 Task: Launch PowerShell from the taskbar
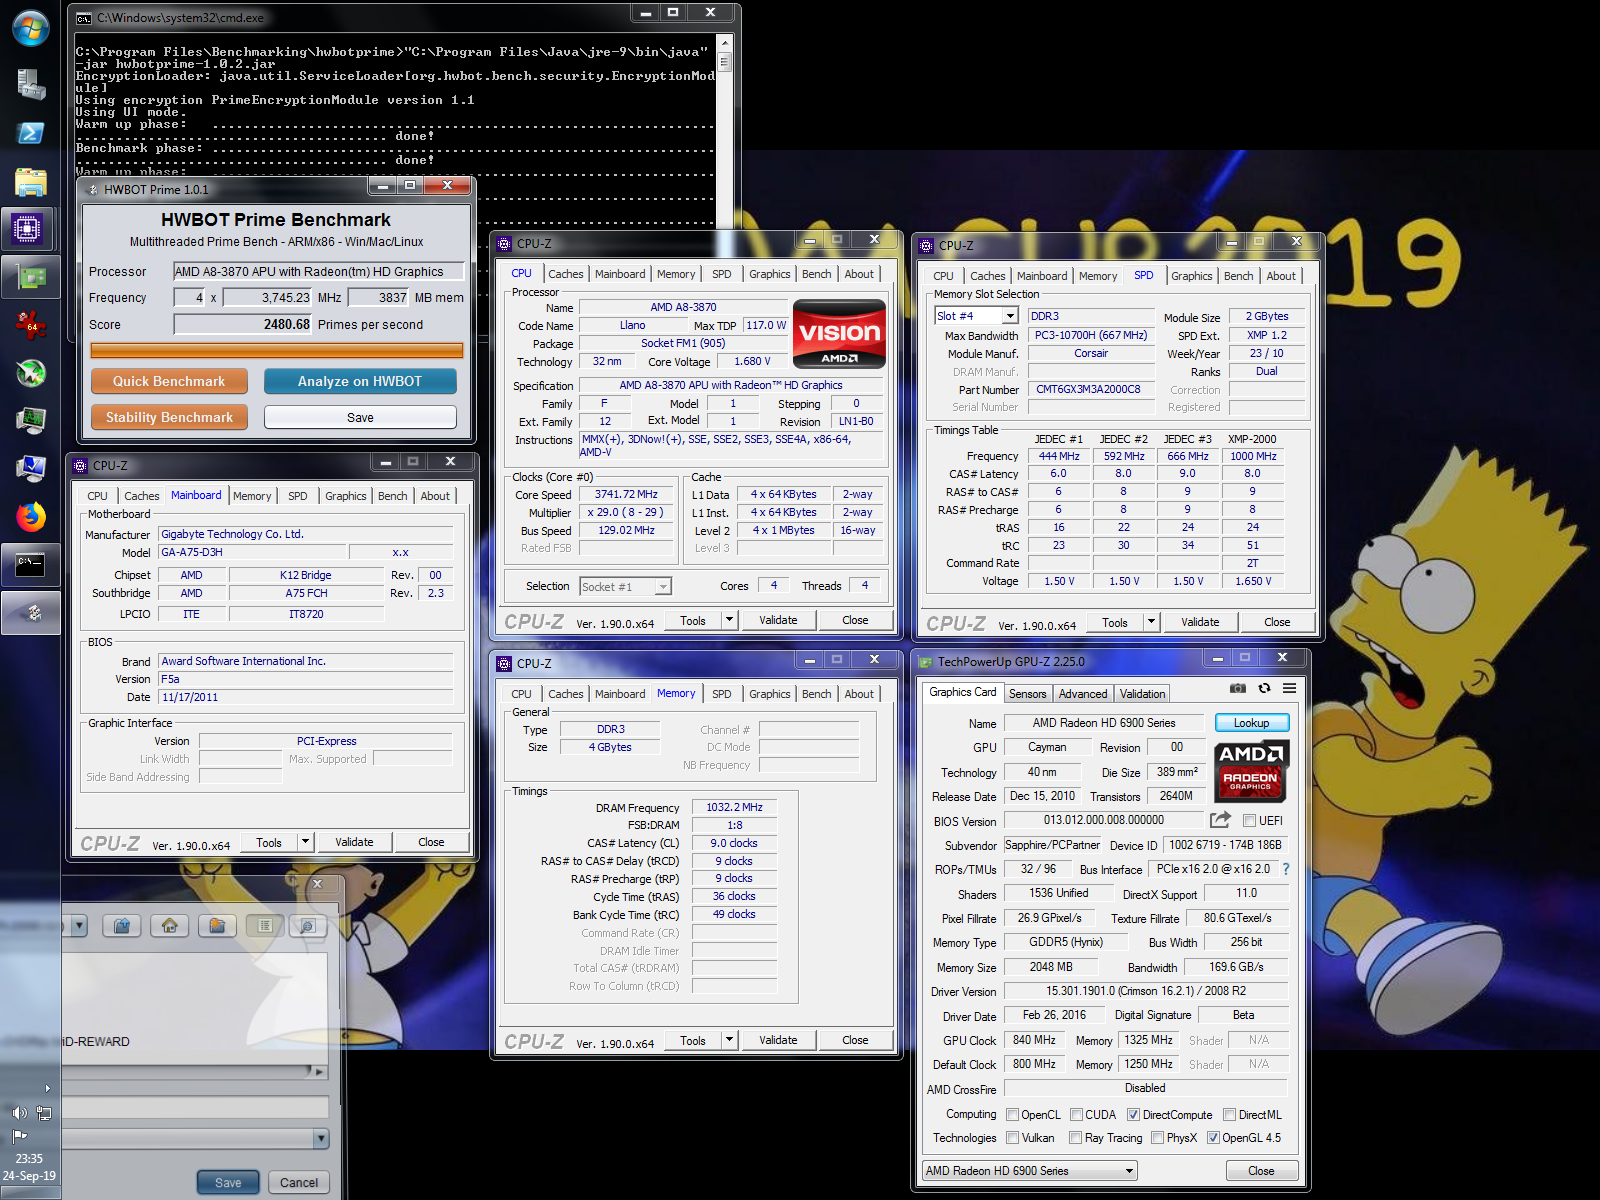(30, 133)
